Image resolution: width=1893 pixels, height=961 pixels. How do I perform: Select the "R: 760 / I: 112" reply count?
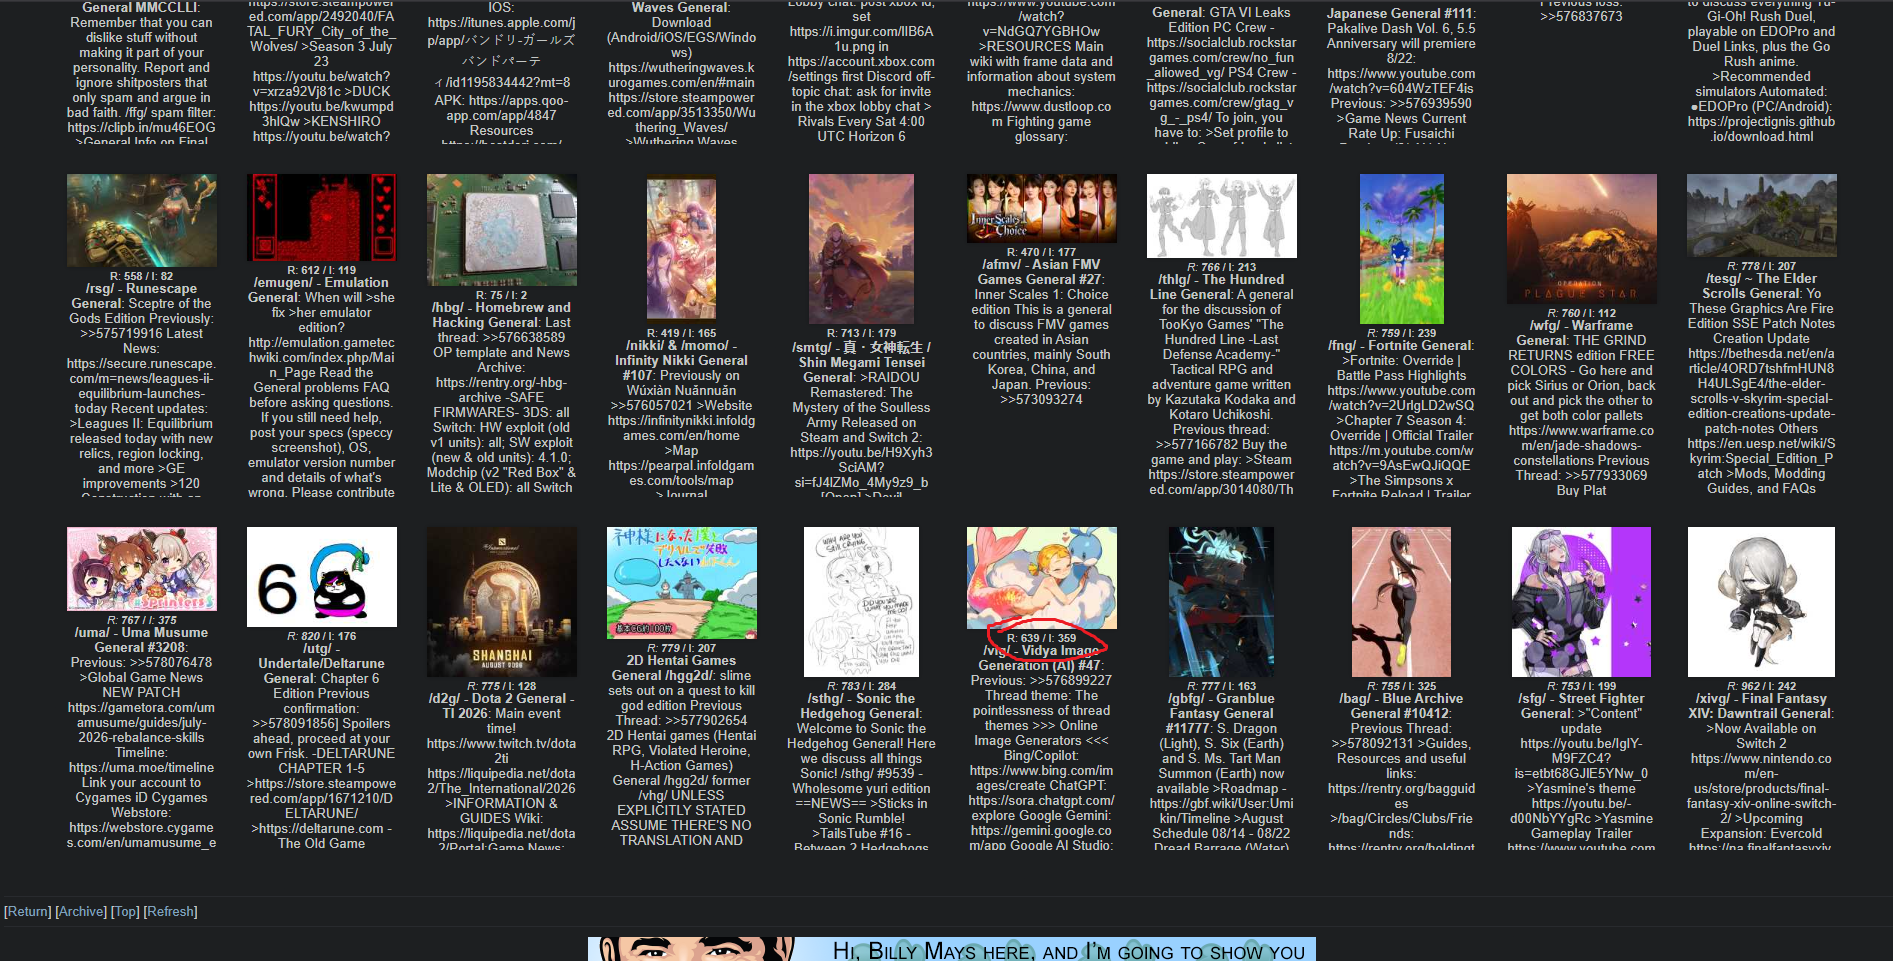1581,313
